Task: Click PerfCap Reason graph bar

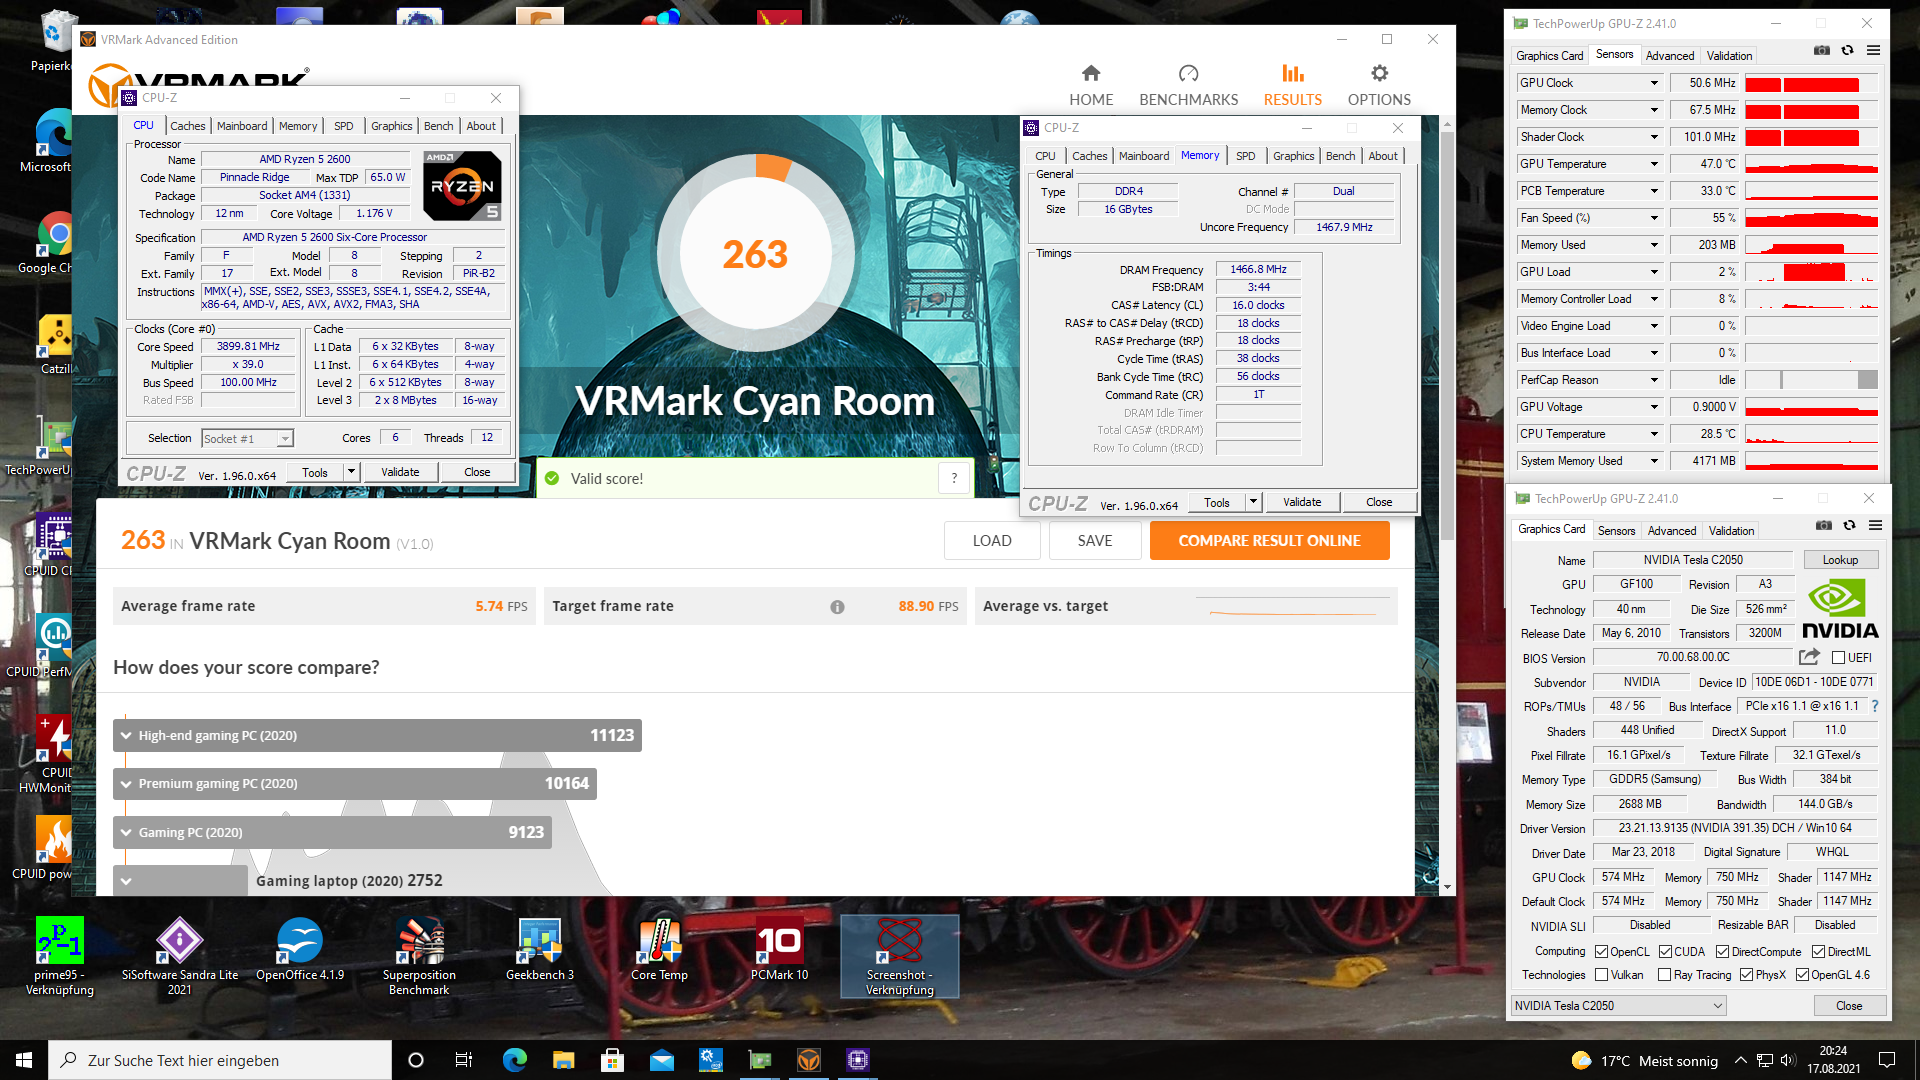Action: [1811, 380]
